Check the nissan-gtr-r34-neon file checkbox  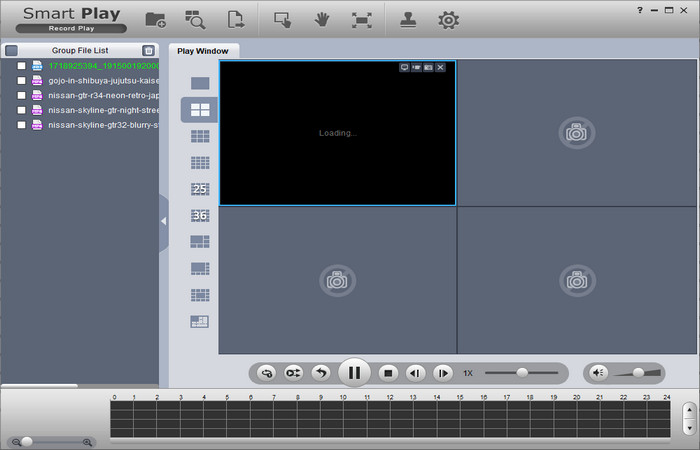[21, 95]
